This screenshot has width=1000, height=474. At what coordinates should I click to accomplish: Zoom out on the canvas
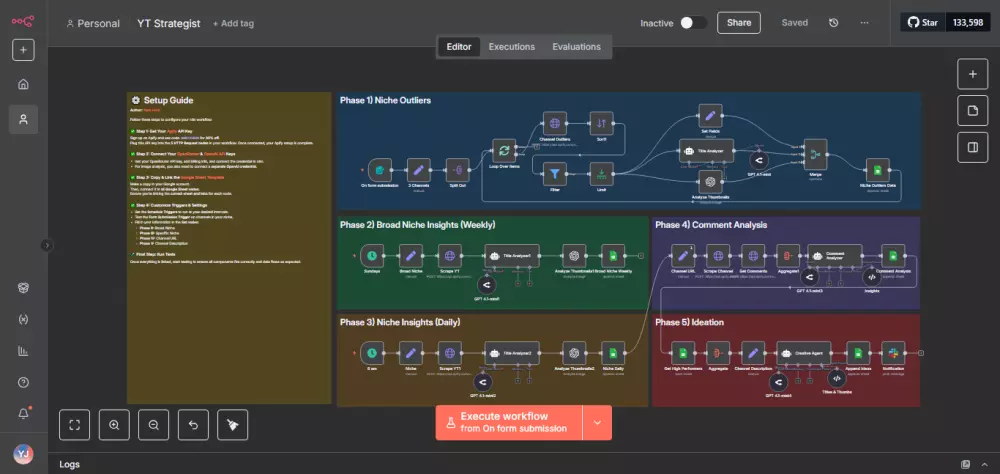(154, 425)
